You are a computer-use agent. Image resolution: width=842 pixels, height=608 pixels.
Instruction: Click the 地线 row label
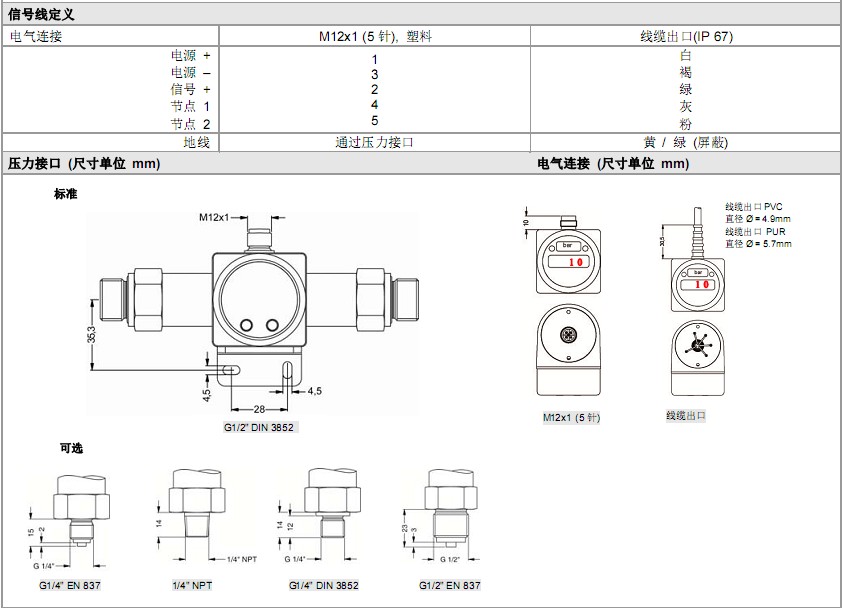pyautogui.click(x=197, y=142)
